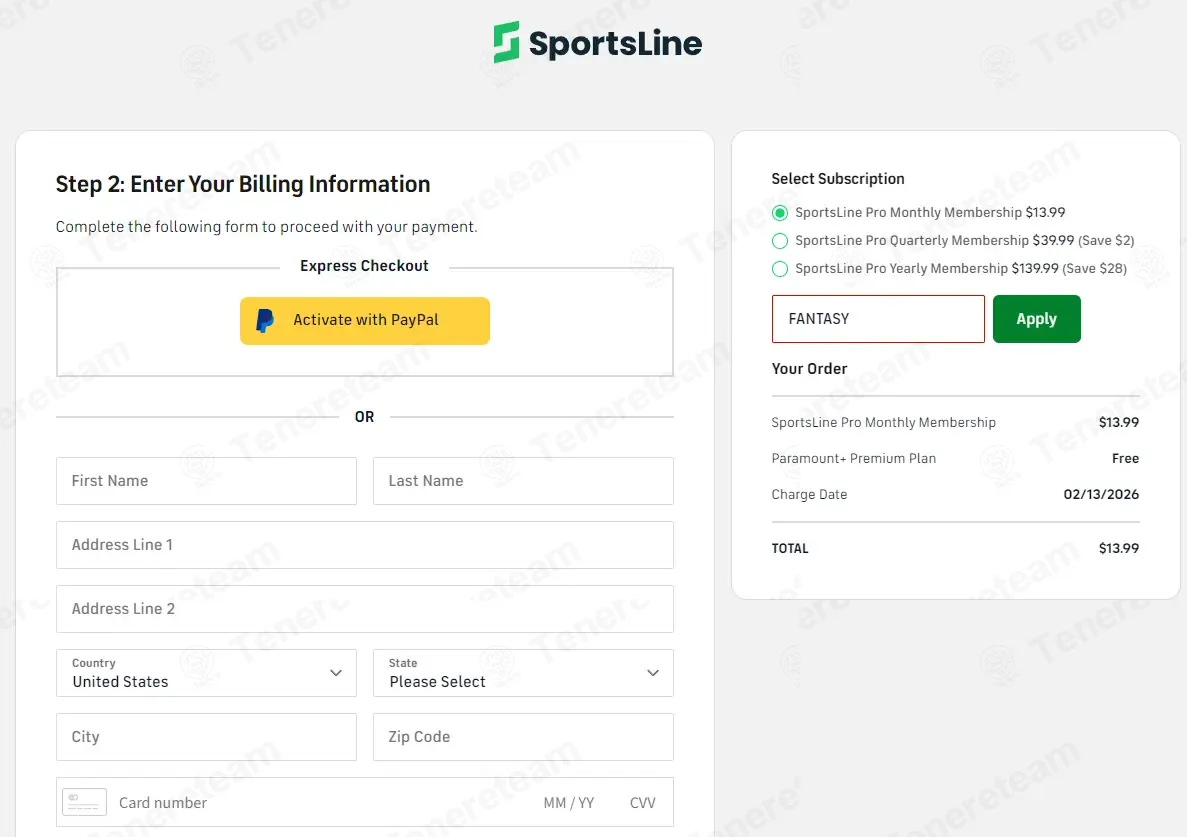
Task: Click the TOTAL label
Action: point(790,549)
